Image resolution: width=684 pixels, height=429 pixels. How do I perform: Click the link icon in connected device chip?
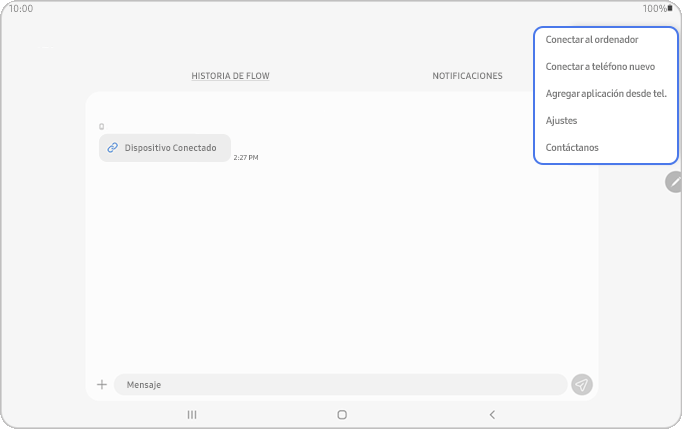coord(113,148)
